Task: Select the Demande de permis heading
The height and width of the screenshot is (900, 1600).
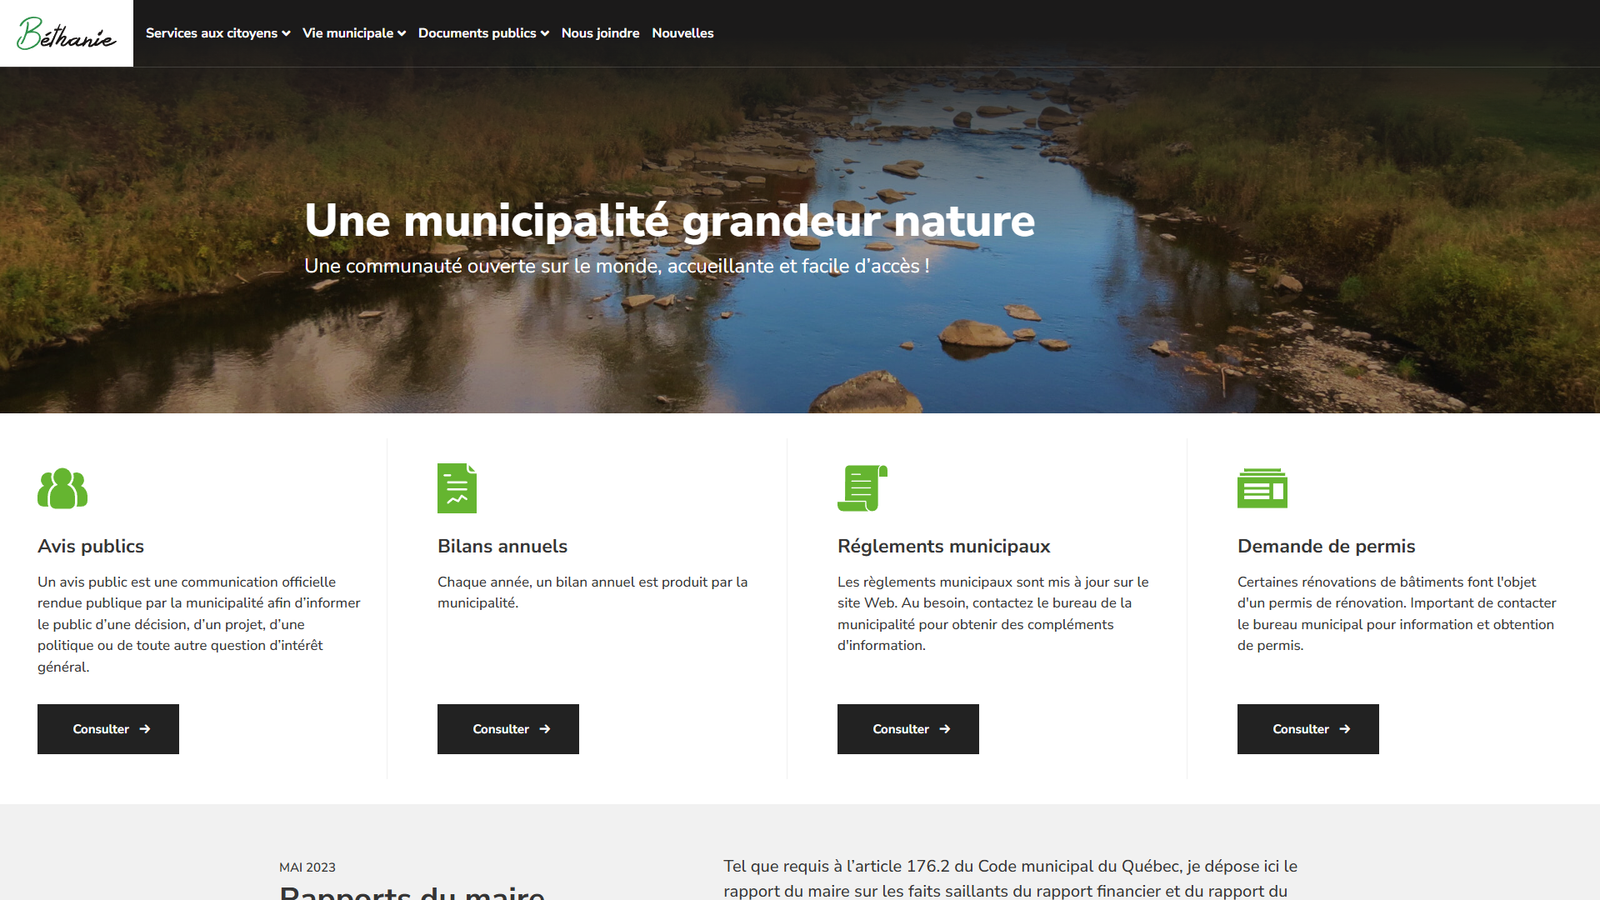Action: tap(1326, 546)
